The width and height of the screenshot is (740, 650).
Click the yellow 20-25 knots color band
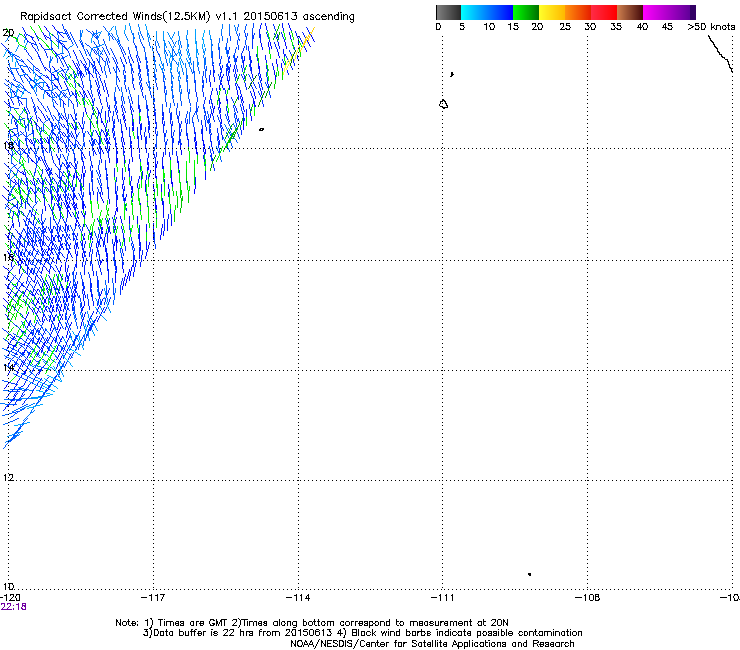pyautogui.click(x=552, y=12)
